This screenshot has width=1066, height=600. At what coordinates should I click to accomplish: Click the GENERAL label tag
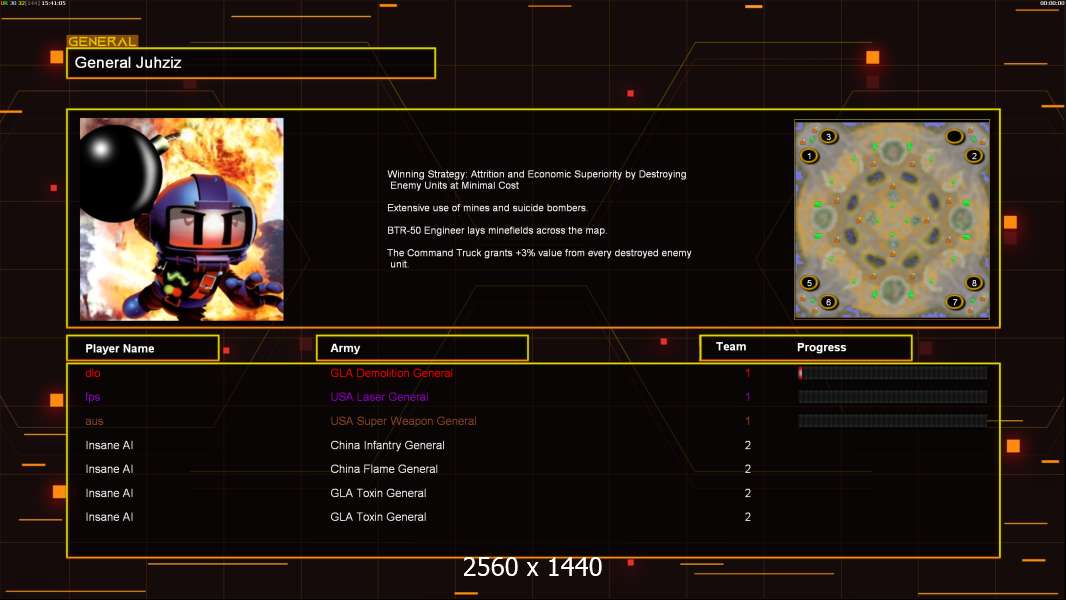click(x=102, y=41)
